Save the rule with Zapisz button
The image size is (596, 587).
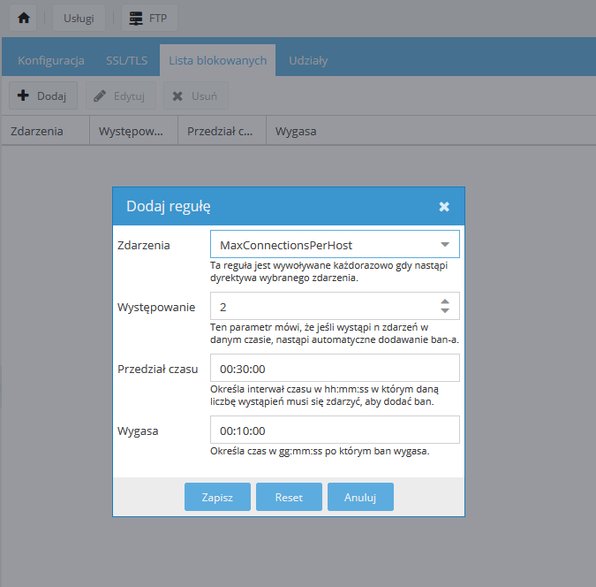pyautogui.click(x=217, y=497)
